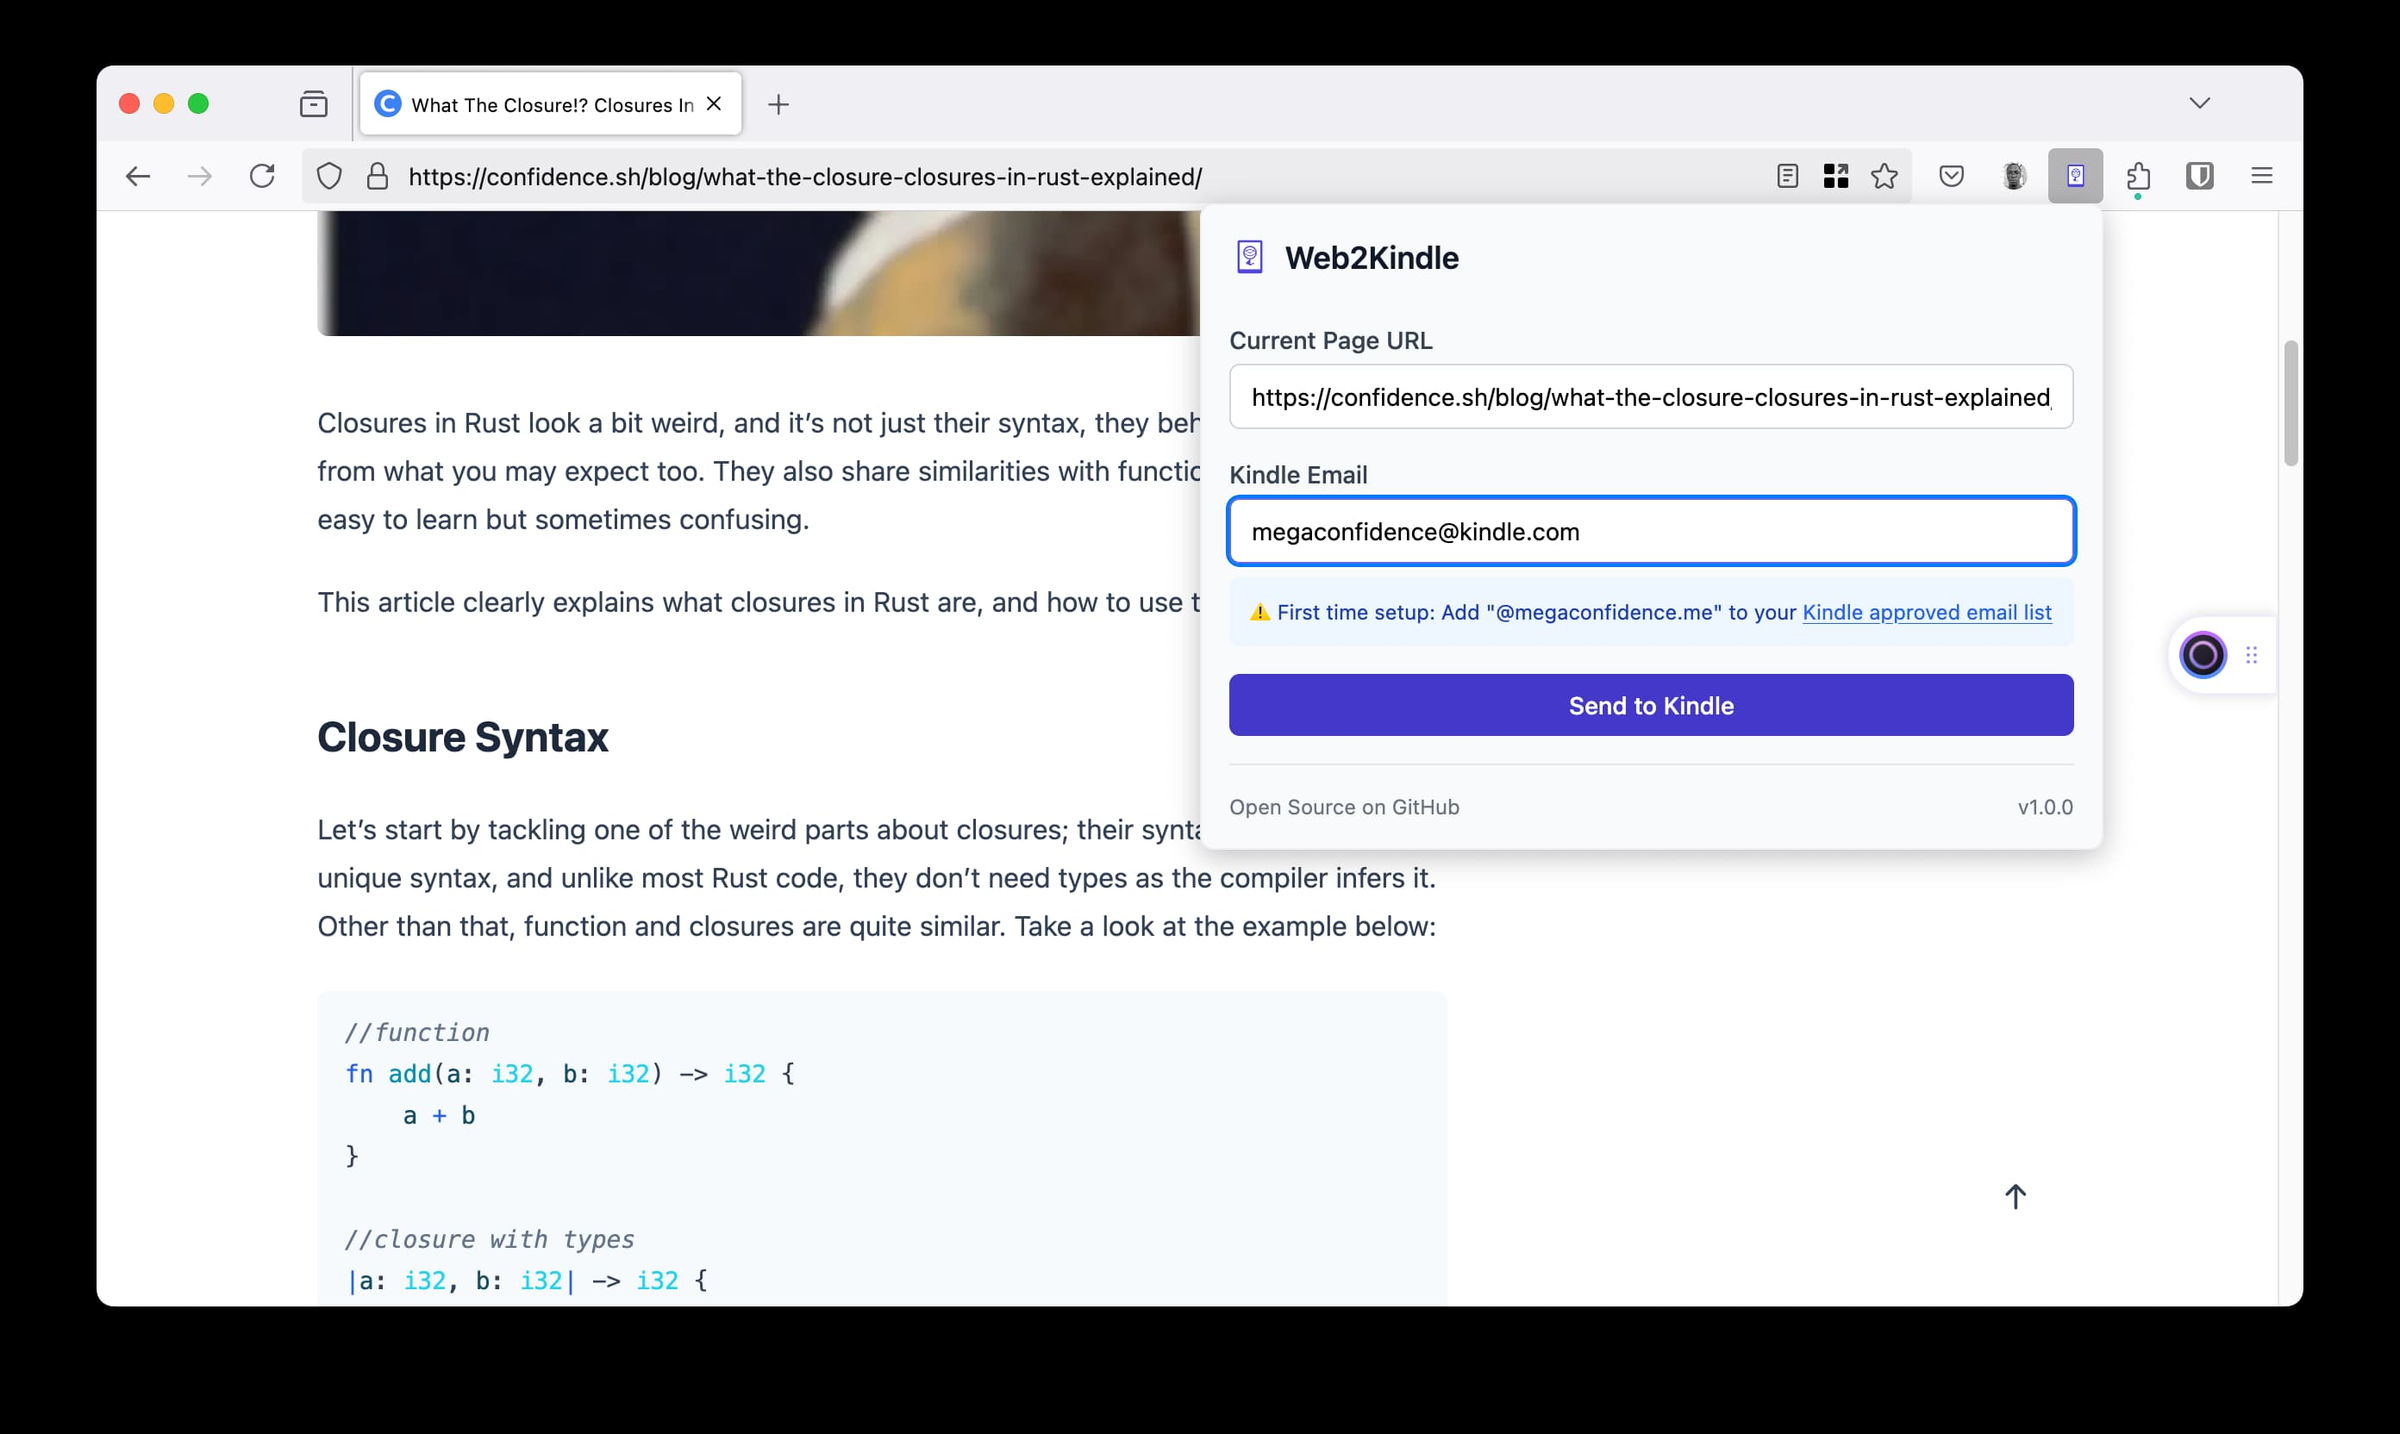
Task: Click the Web2Kindle logo icon in popup
Action: [1249, 258]
